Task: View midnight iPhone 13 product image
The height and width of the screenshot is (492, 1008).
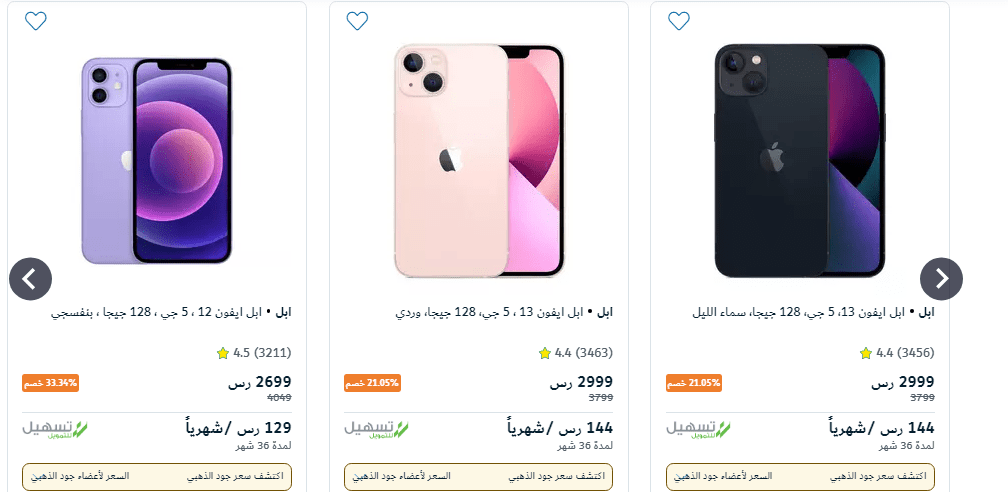Action: 800,161
